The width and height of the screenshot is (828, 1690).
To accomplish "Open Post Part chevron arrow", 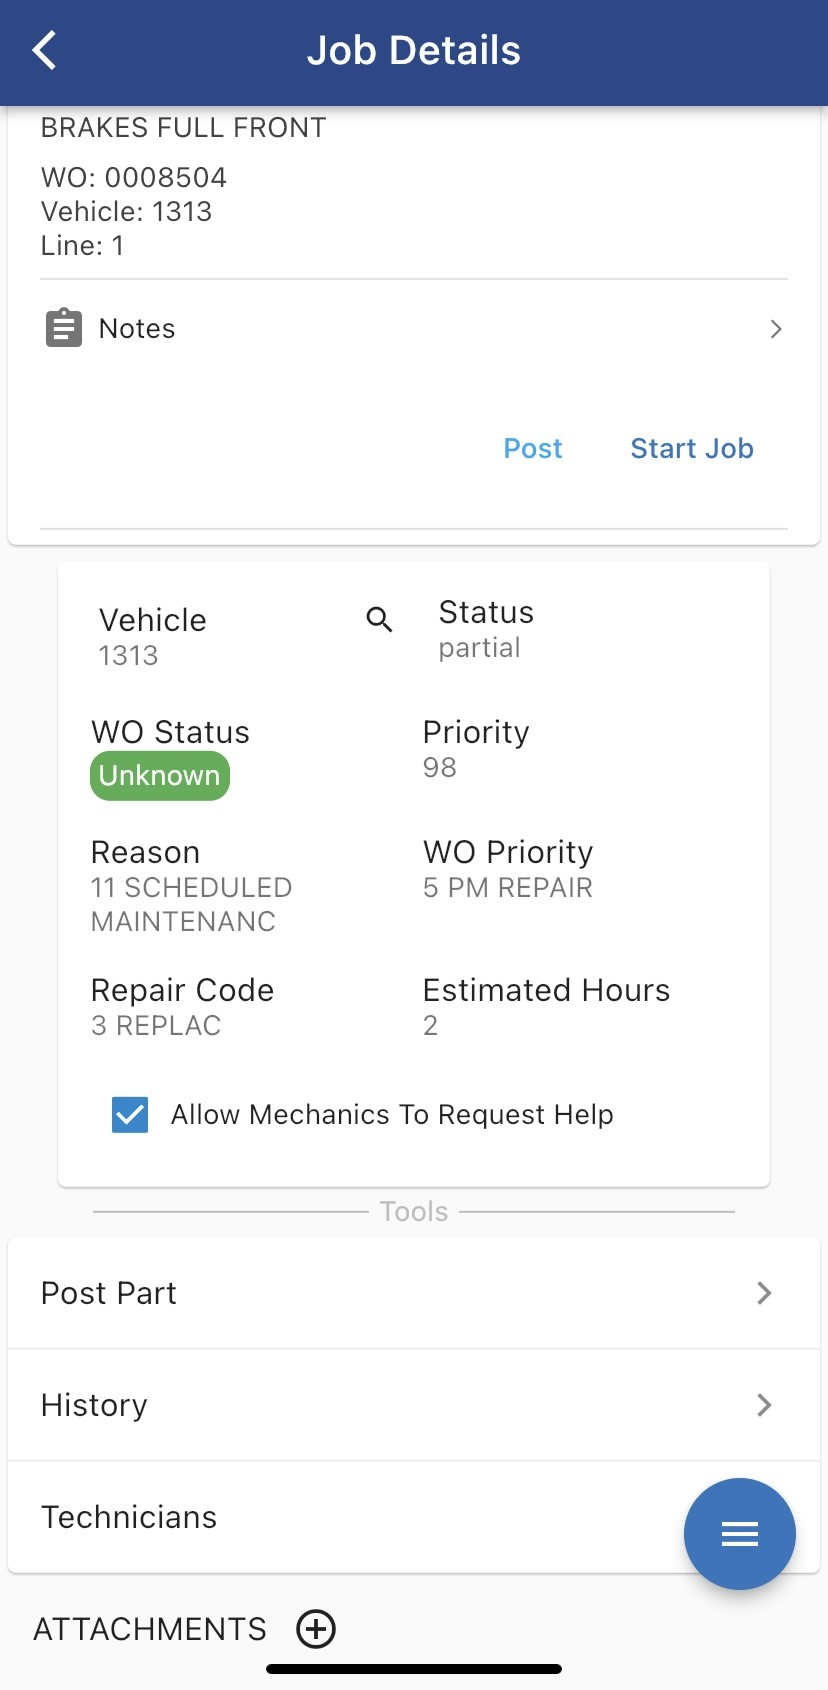I will pyautogui.click(x=764, y=1293).
